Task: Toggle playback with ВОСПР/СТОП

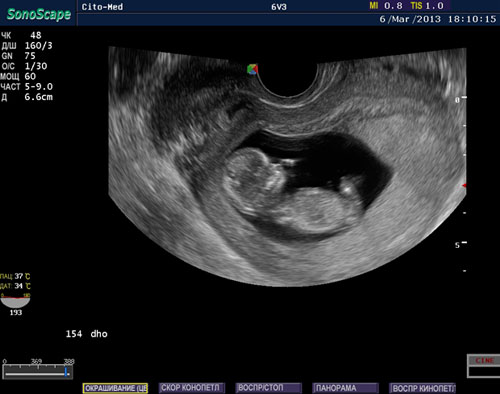Action: [268, 388]
